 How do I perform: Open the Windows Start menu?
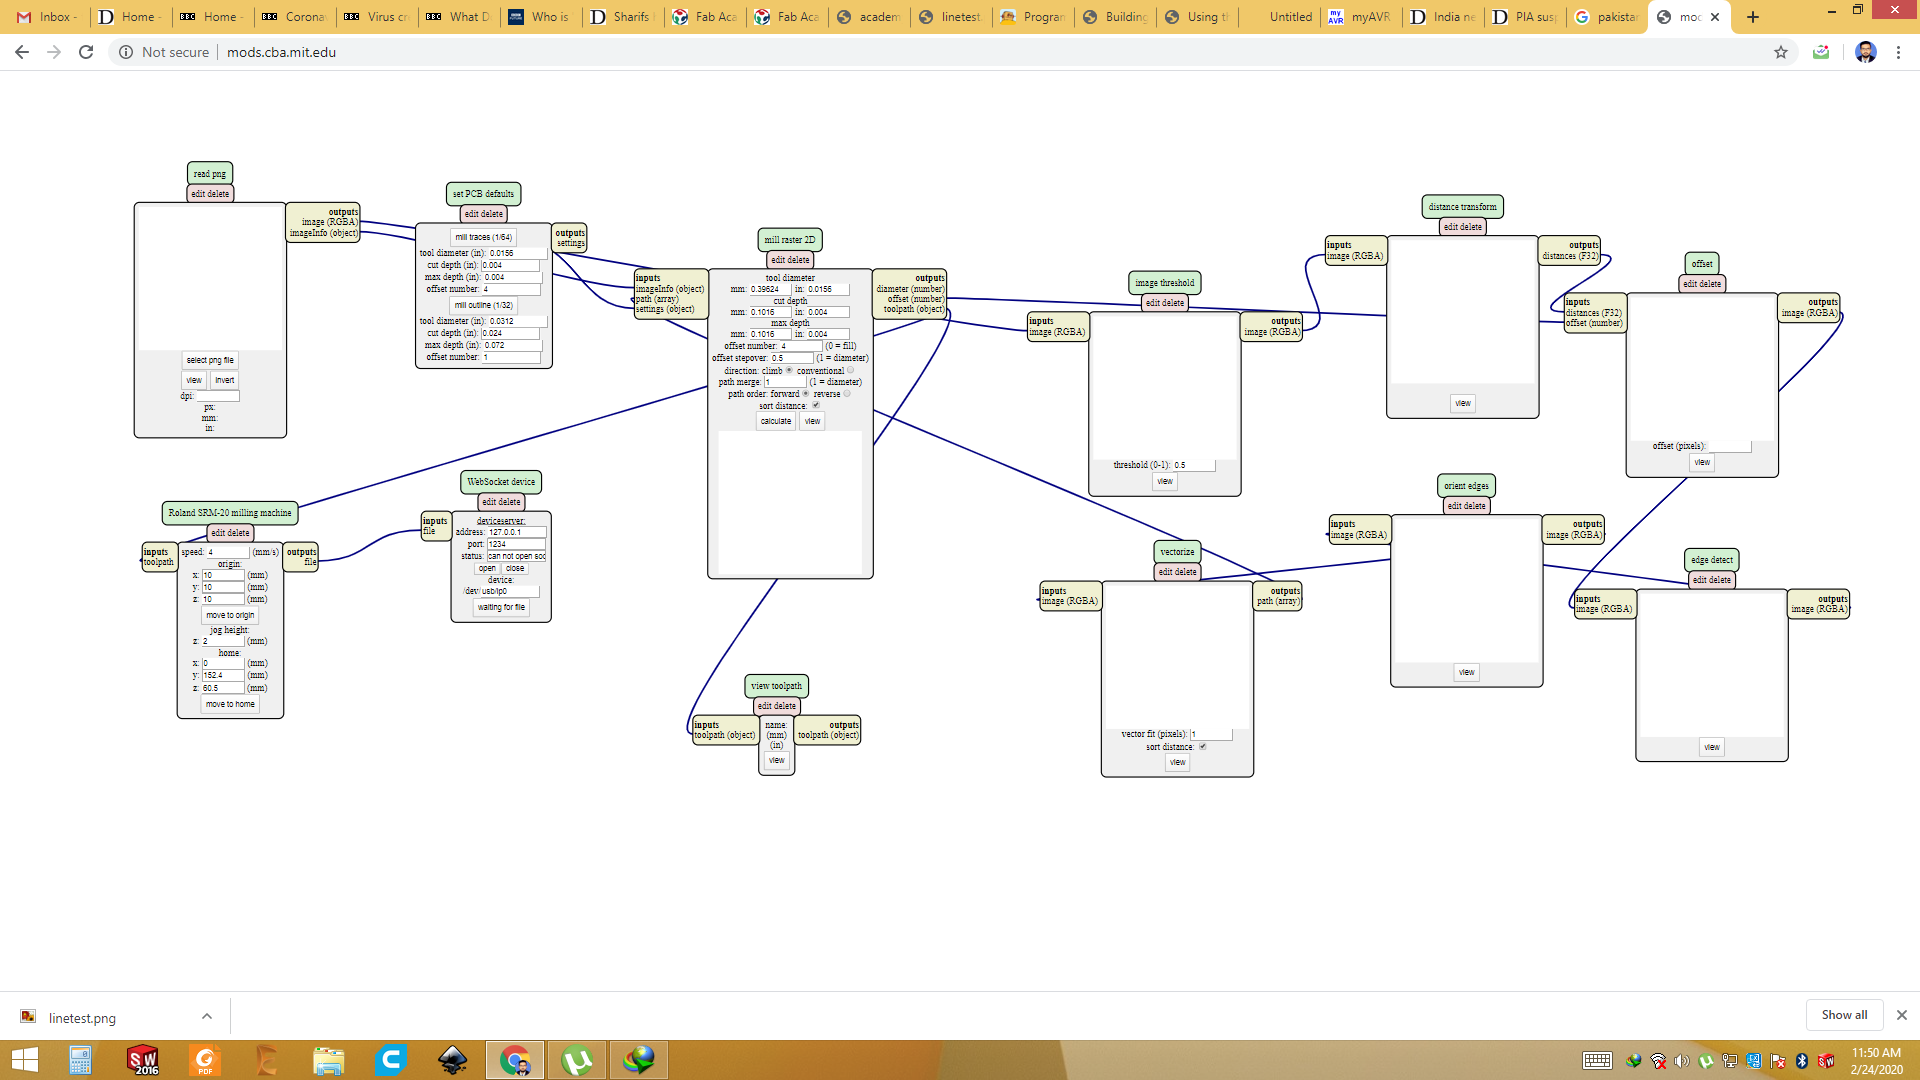24,1060
